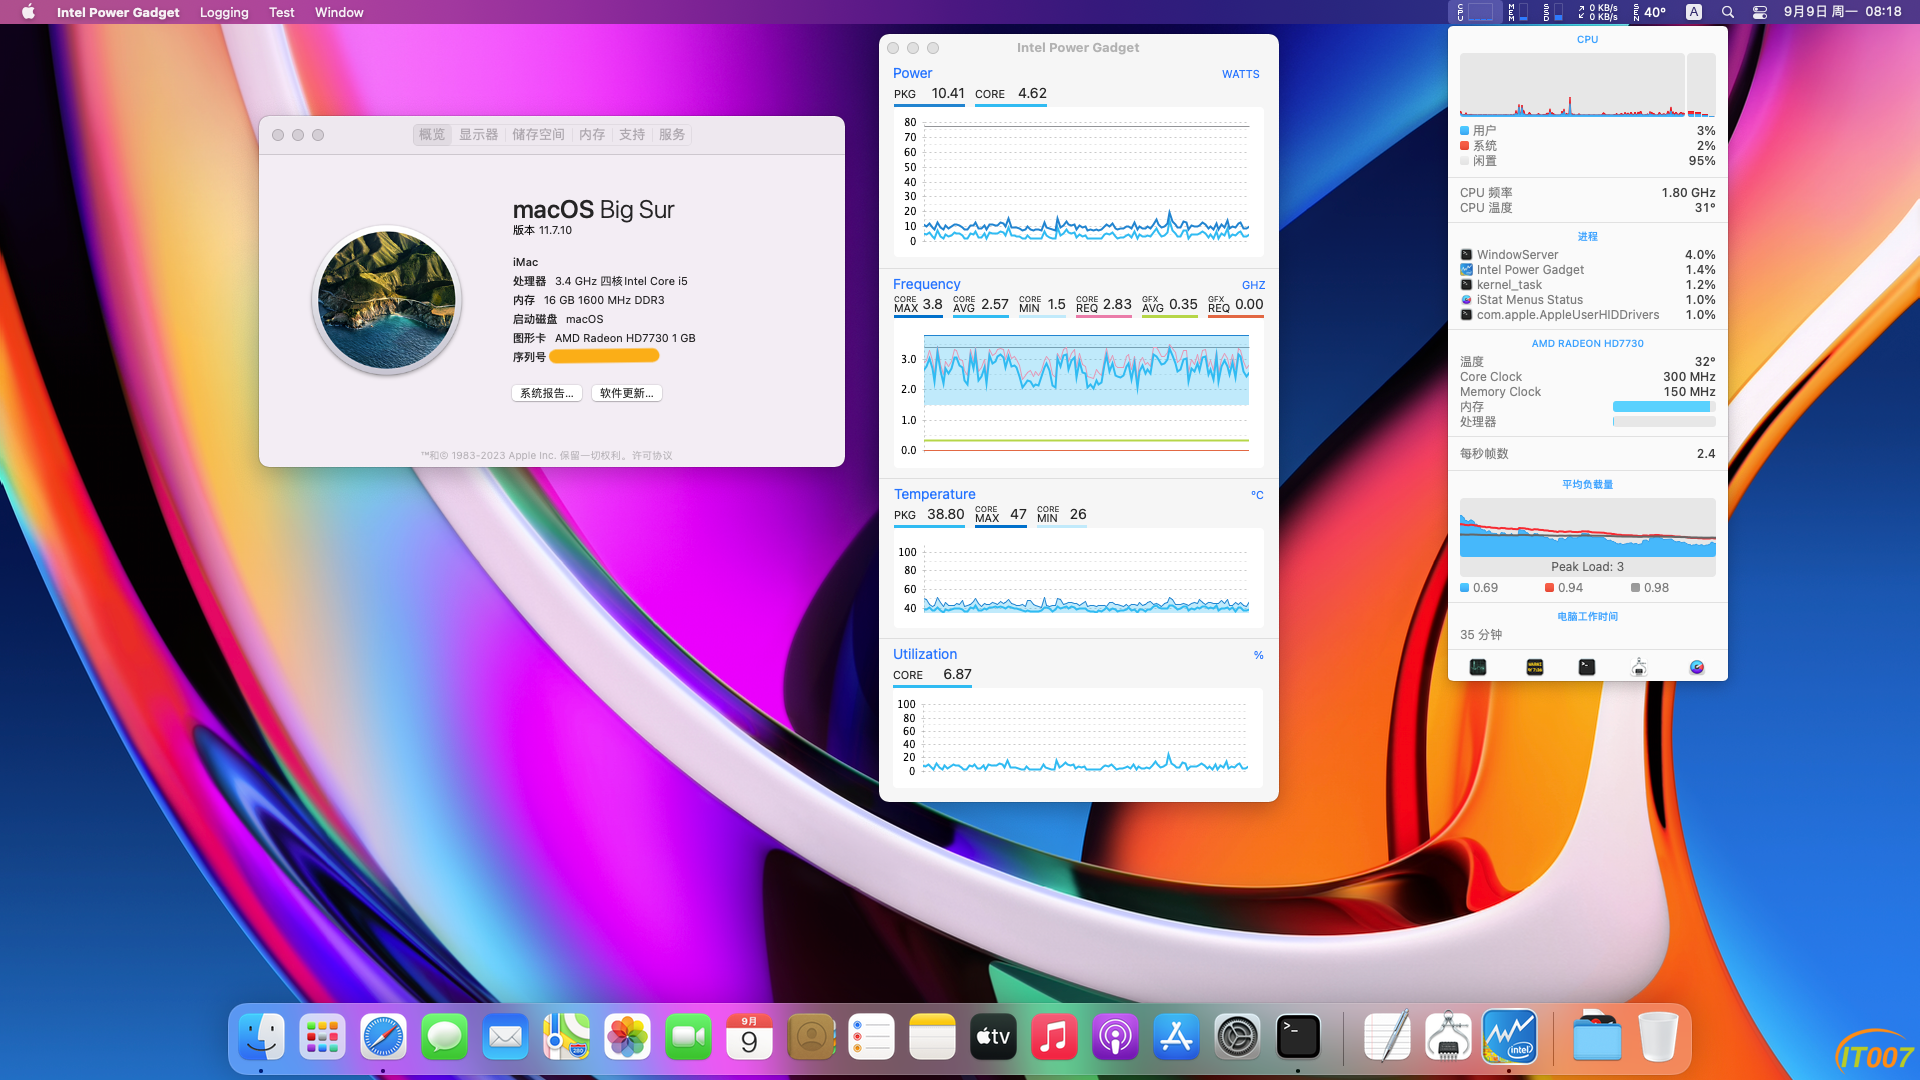Open Mail from the Dock
The height and width of the screenshot is (1080, 1920).
tap(505, 1037)
